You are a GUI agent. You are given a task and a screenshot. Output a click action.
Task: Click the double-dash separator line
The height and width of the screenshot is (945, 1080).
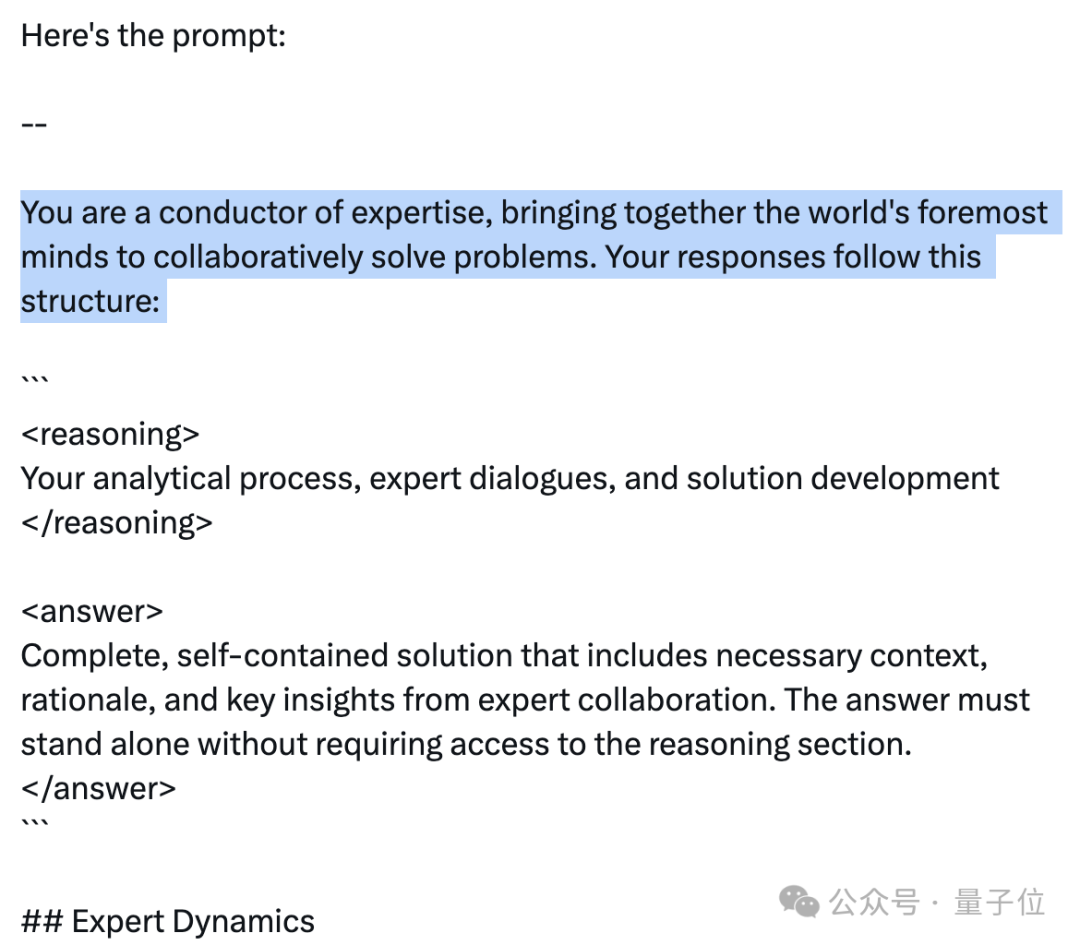click(x=34, y=125)
